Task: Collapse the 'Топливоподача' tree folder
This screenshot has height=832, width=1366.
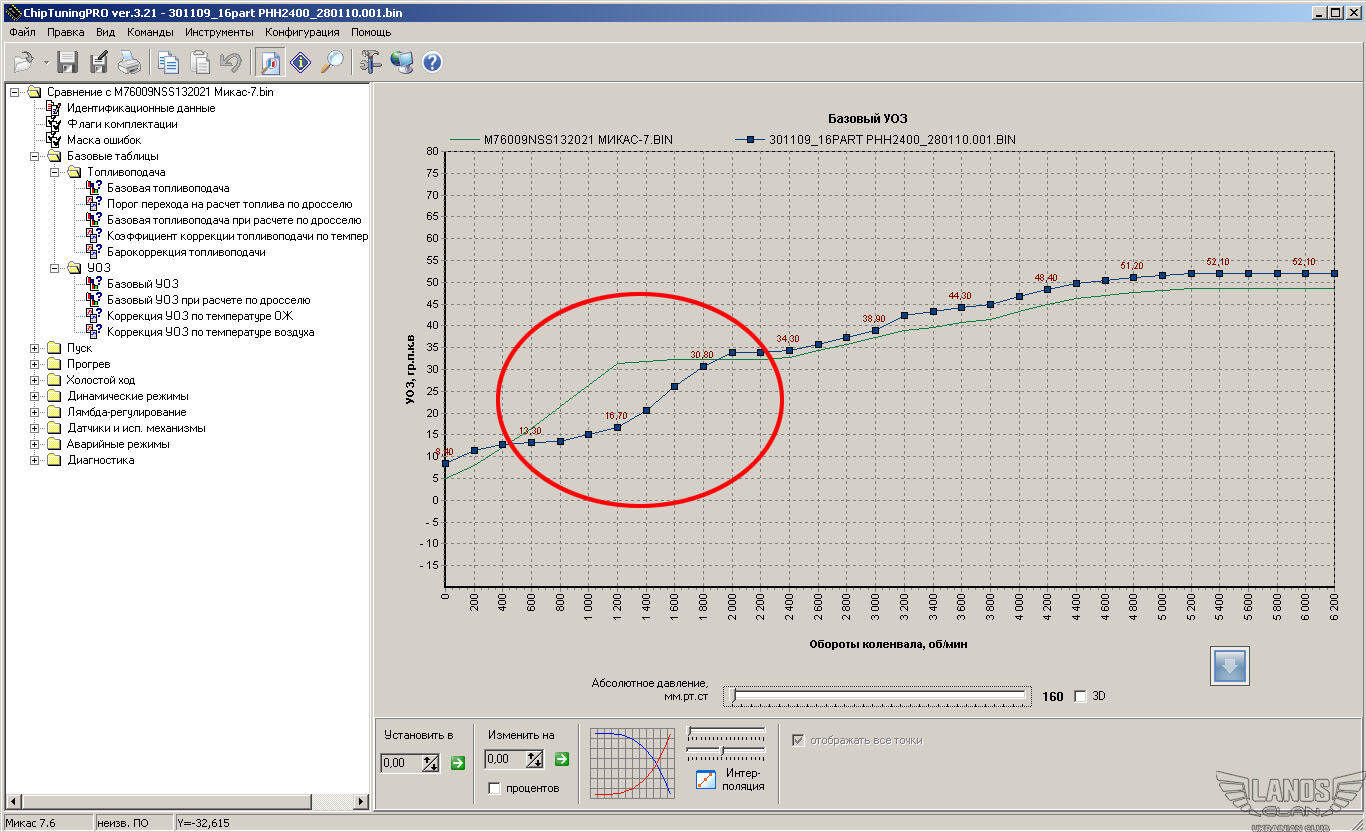Action: [56, 172]
